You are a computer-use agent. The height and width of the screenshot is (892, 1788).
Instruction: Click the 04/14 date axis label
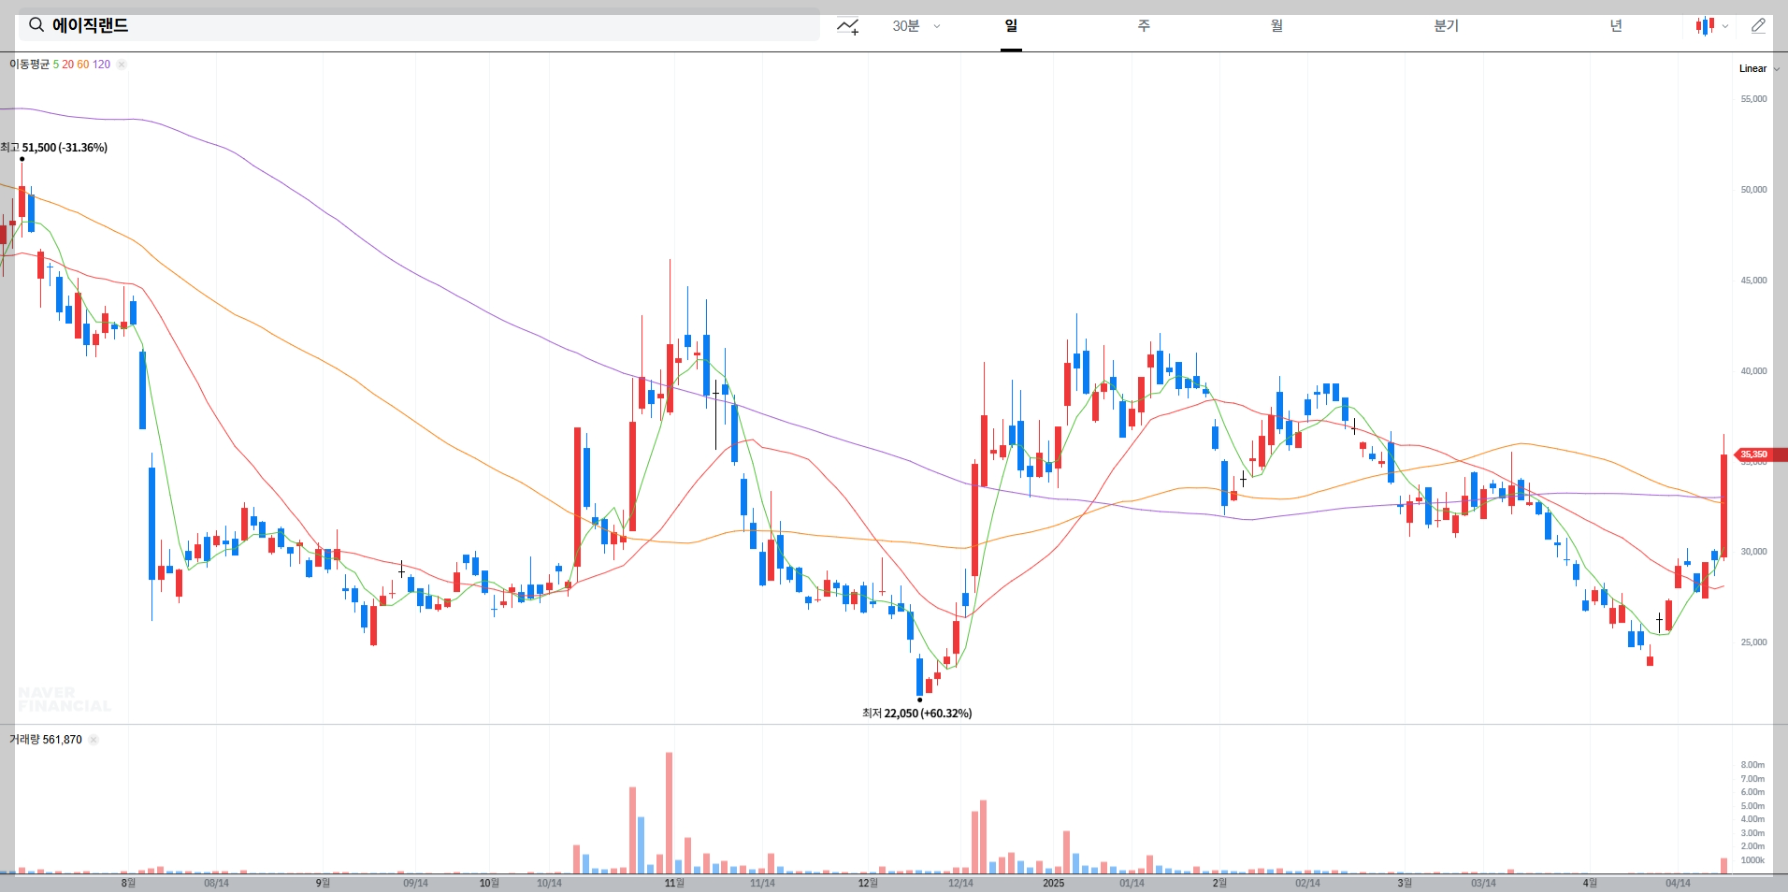pos(1677,883)
